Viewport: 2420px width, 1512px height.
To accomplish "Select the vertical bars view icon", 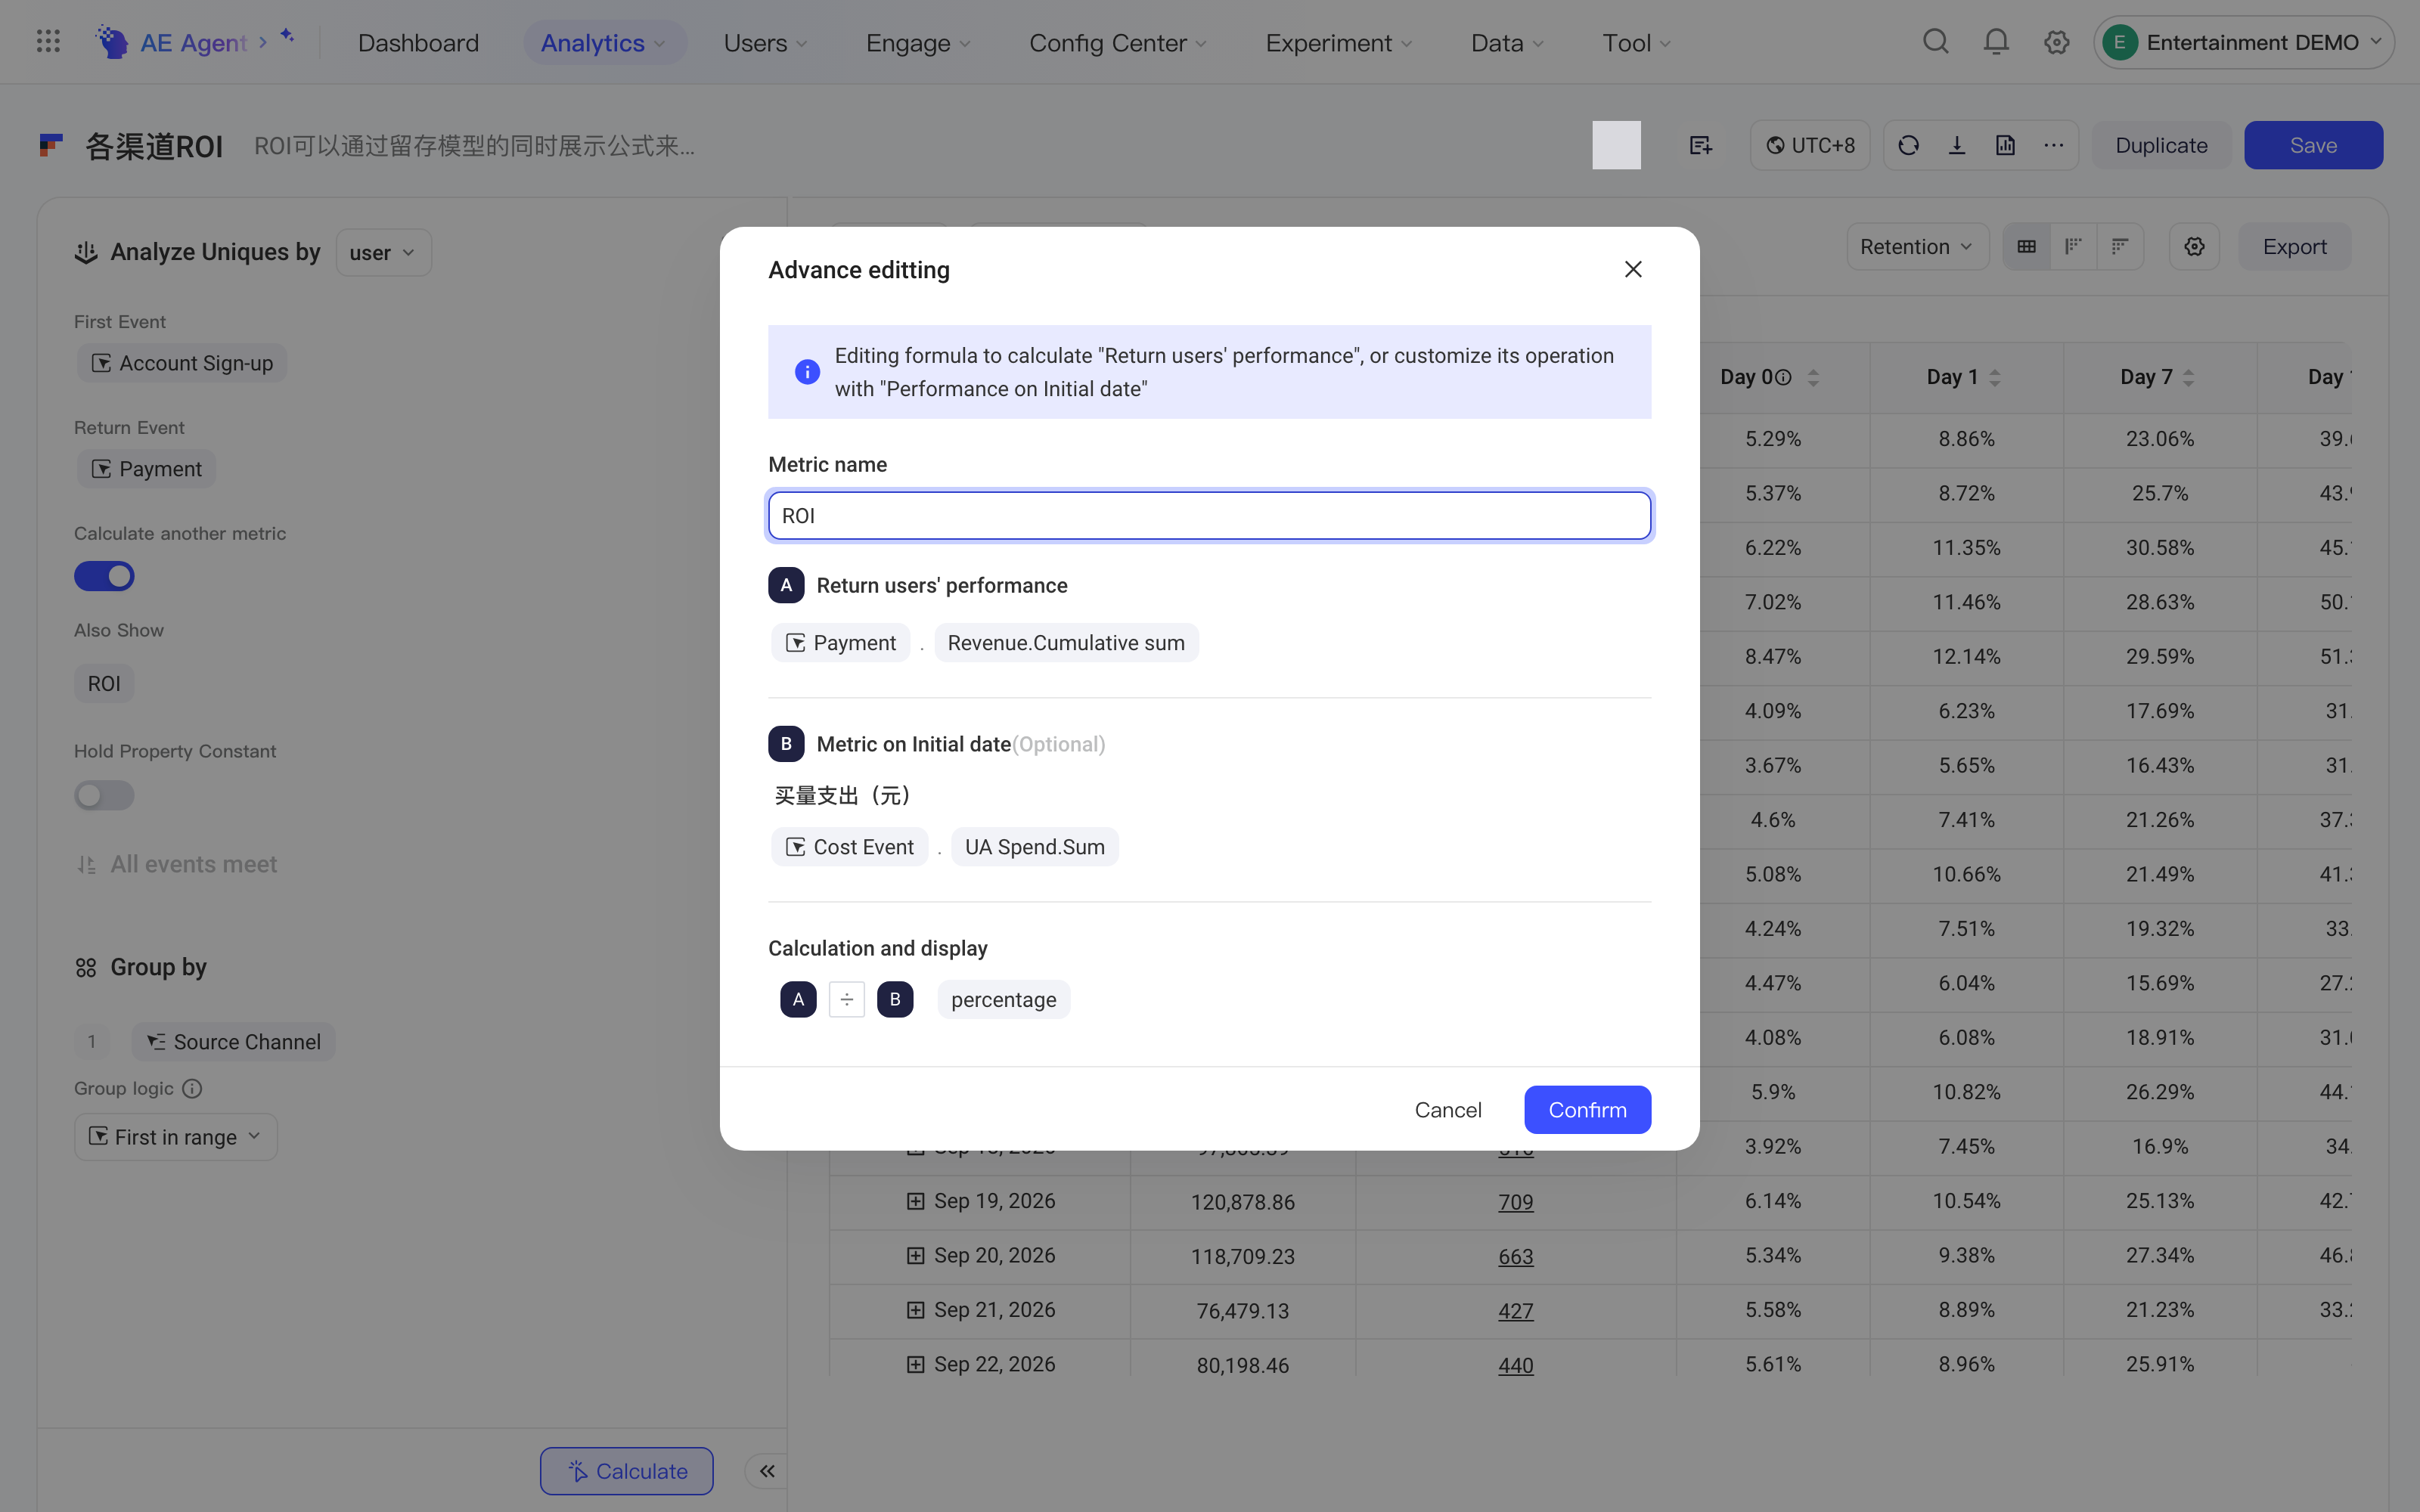I will (x=2073, y=247).
